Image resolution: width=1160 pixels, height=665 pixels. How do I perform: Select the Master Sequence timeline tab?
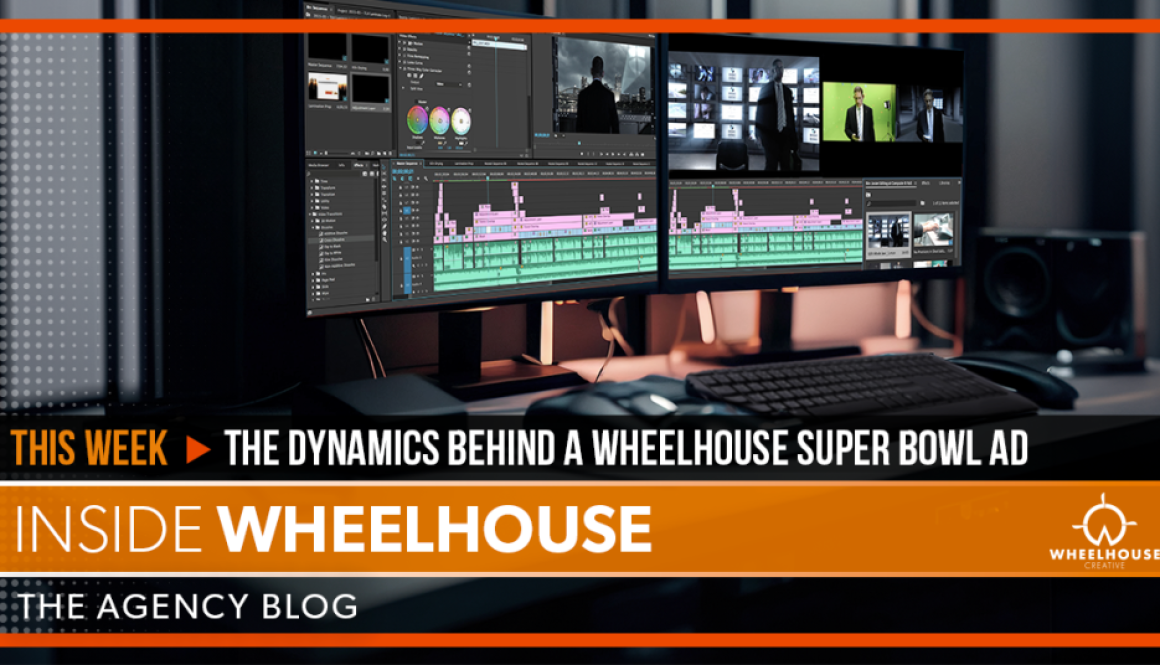(408, 163)
